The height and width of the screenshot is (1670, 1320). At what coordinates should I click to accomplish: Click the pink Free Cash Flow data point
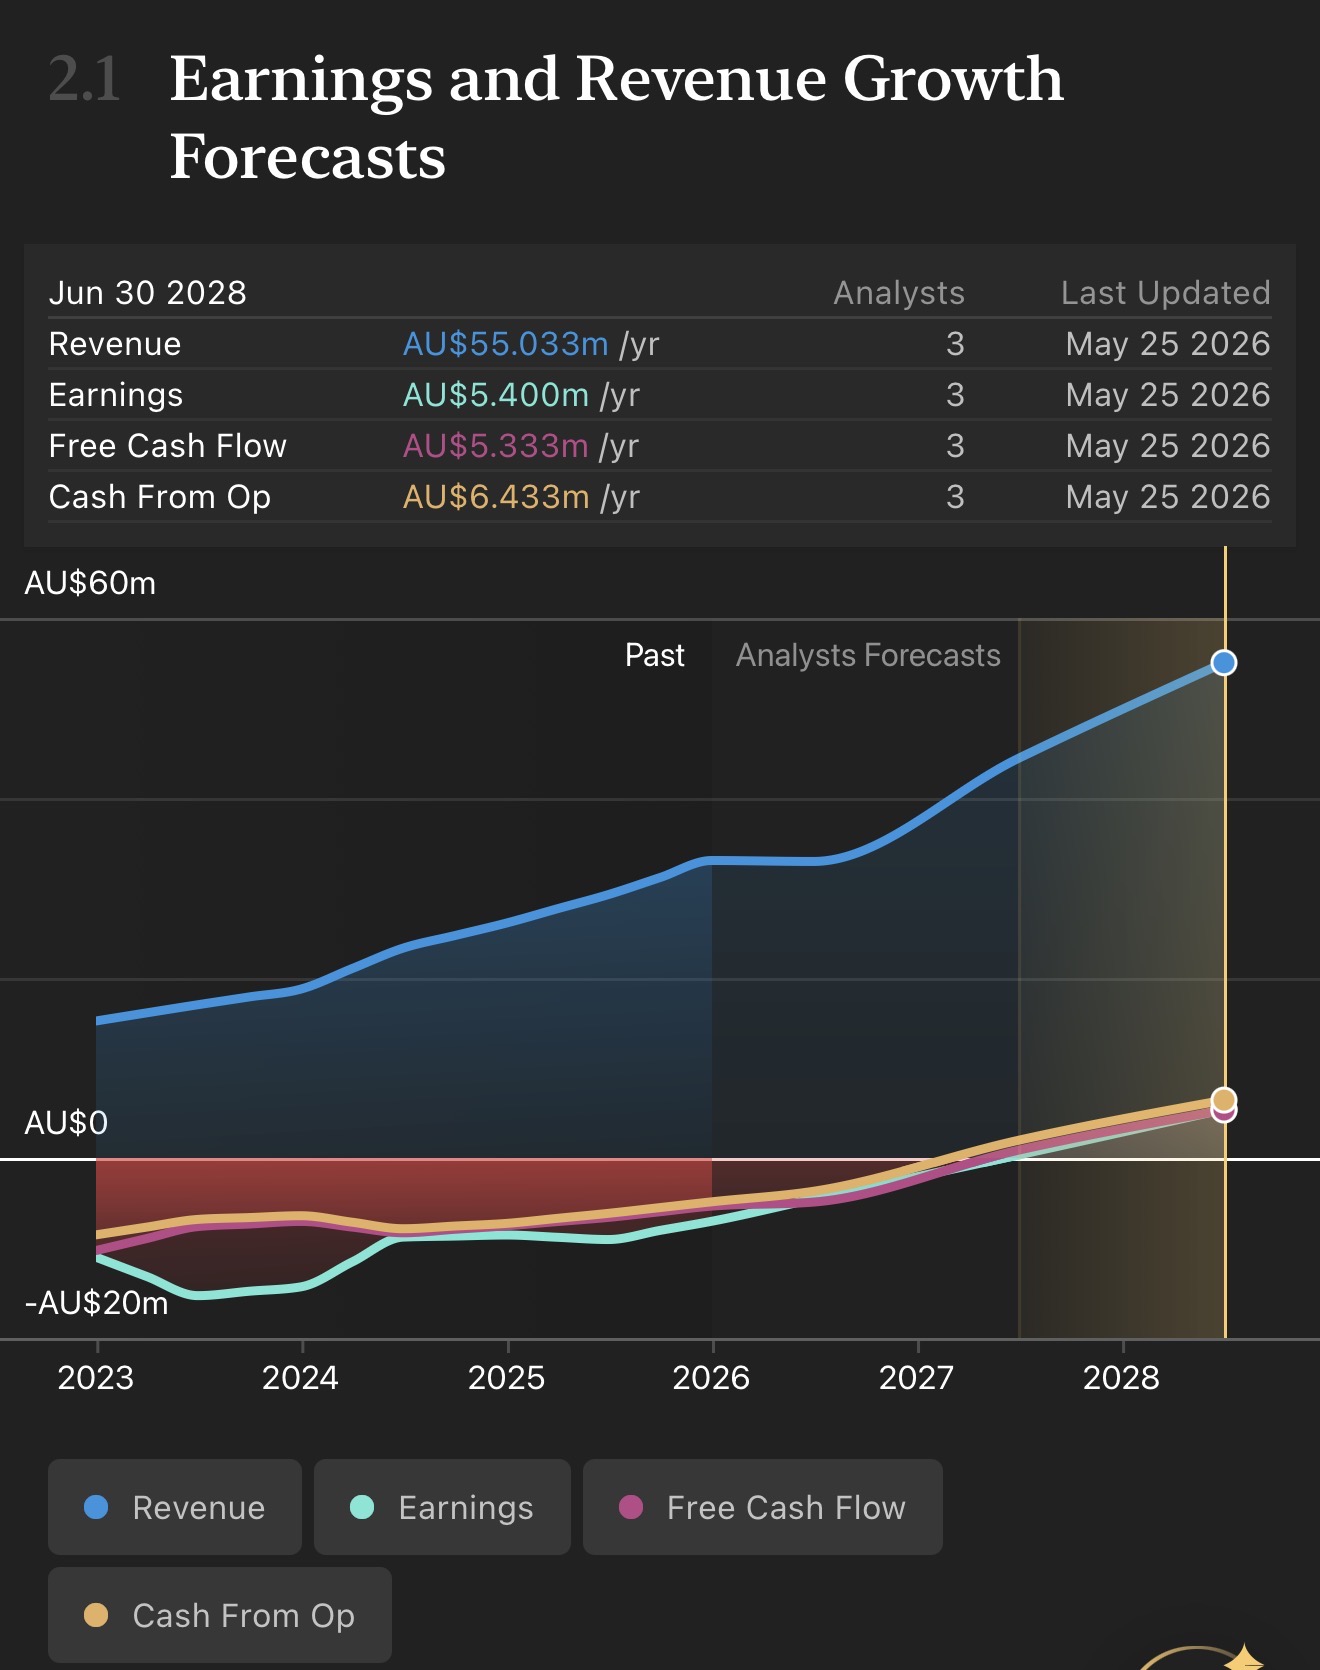point(1224,1113)
